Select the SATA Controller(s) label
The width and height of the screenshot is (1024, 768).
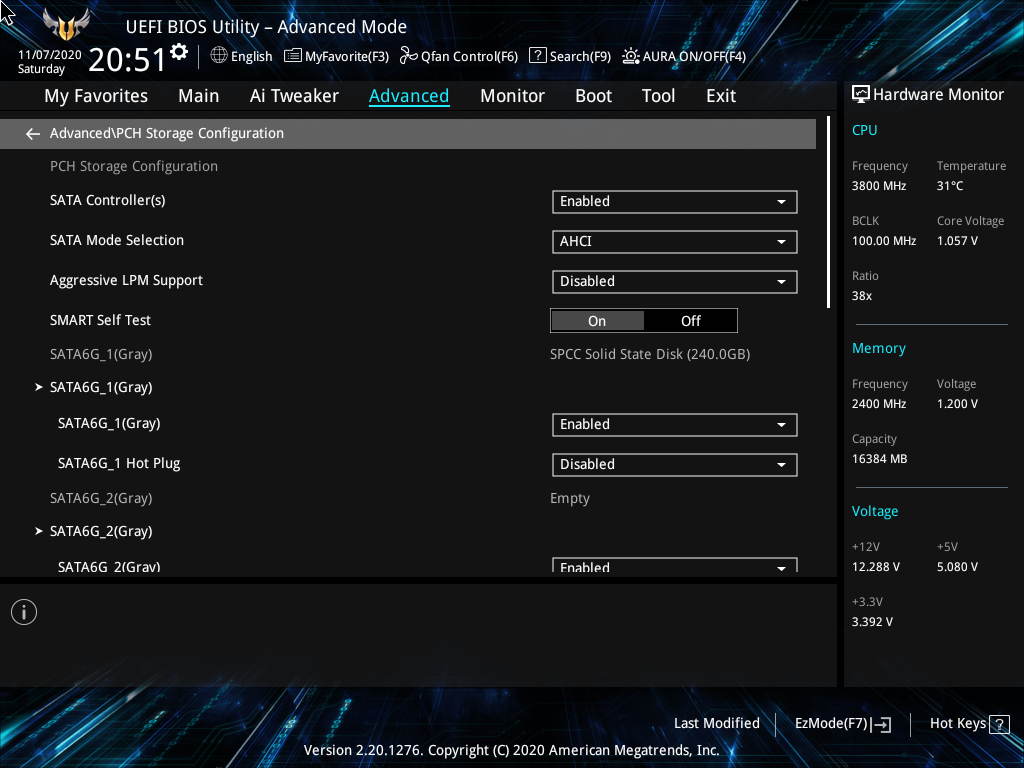point(108,200)
